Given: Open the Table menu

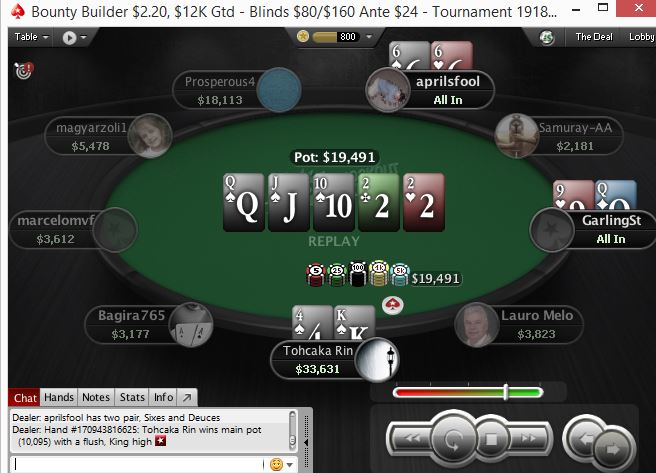Looking at the screenshot, I should click(31, 37).
